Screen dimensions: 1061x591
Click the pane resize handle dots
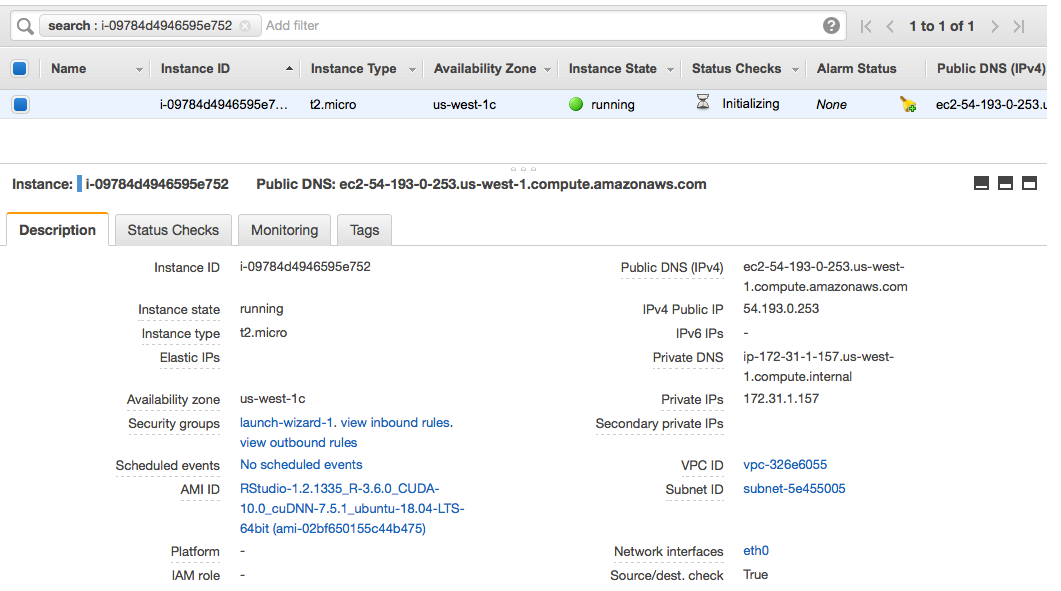point(523,169)
